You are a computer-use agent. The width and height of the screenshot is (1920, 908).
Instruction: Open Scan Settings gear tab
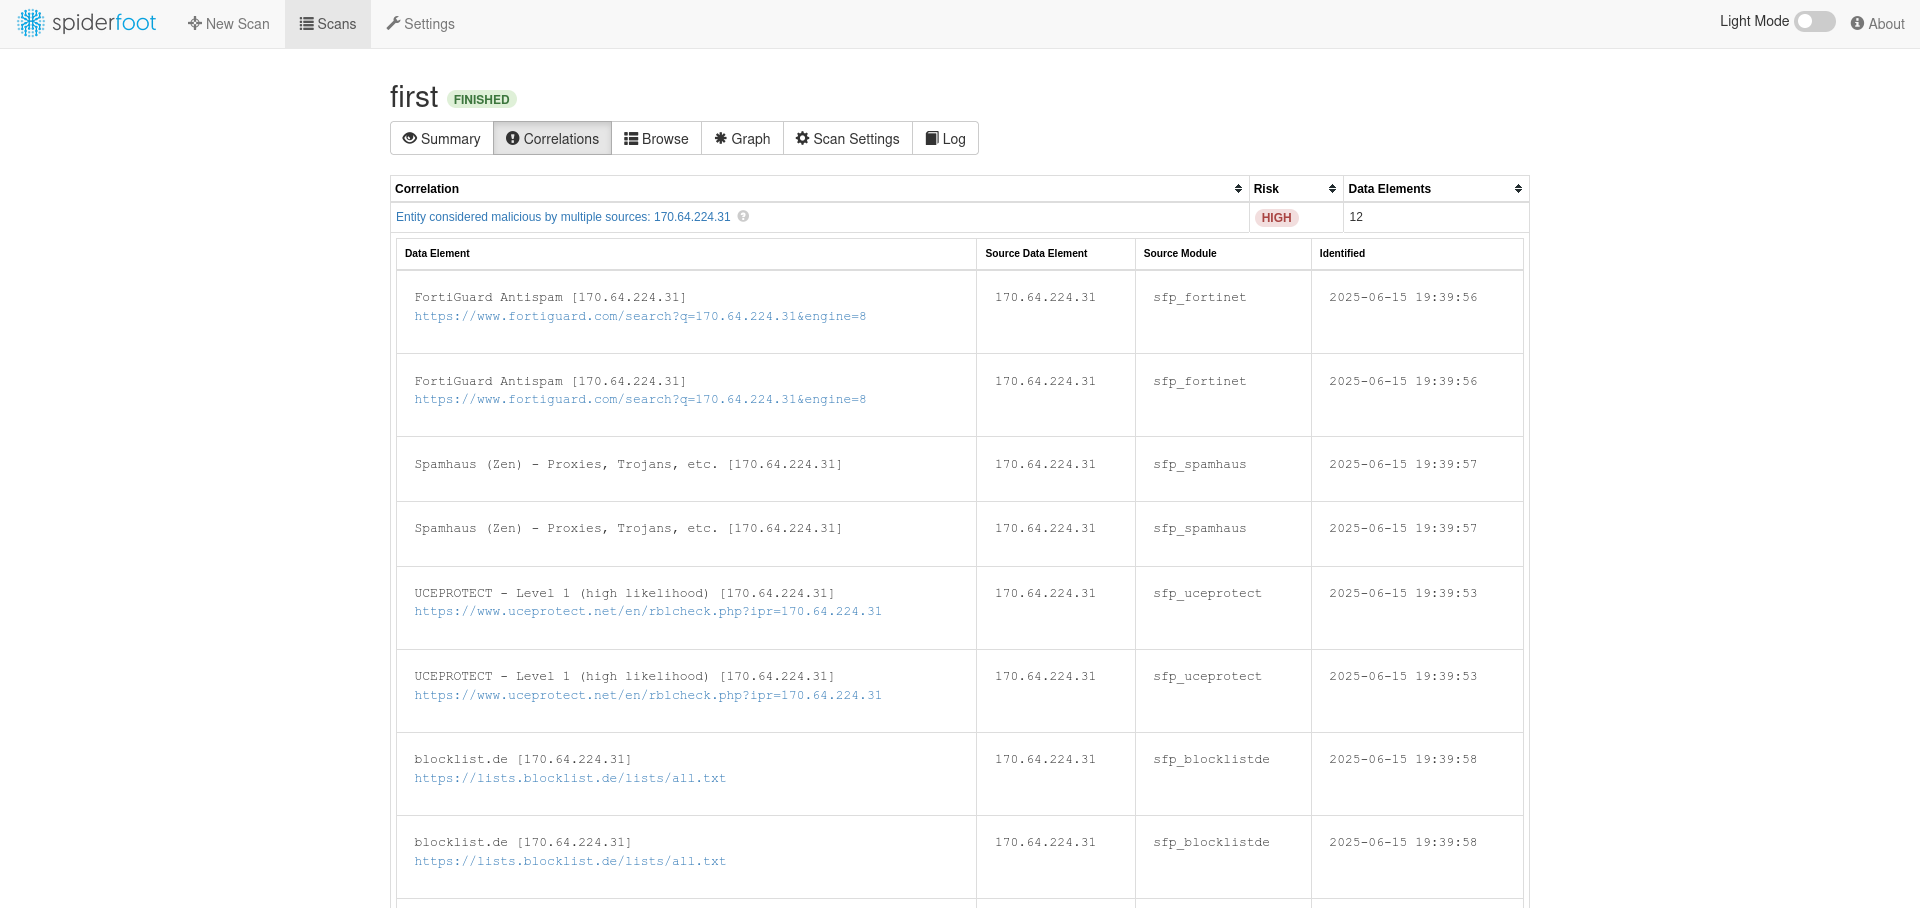pyautogui.click(x=847, y=139)
